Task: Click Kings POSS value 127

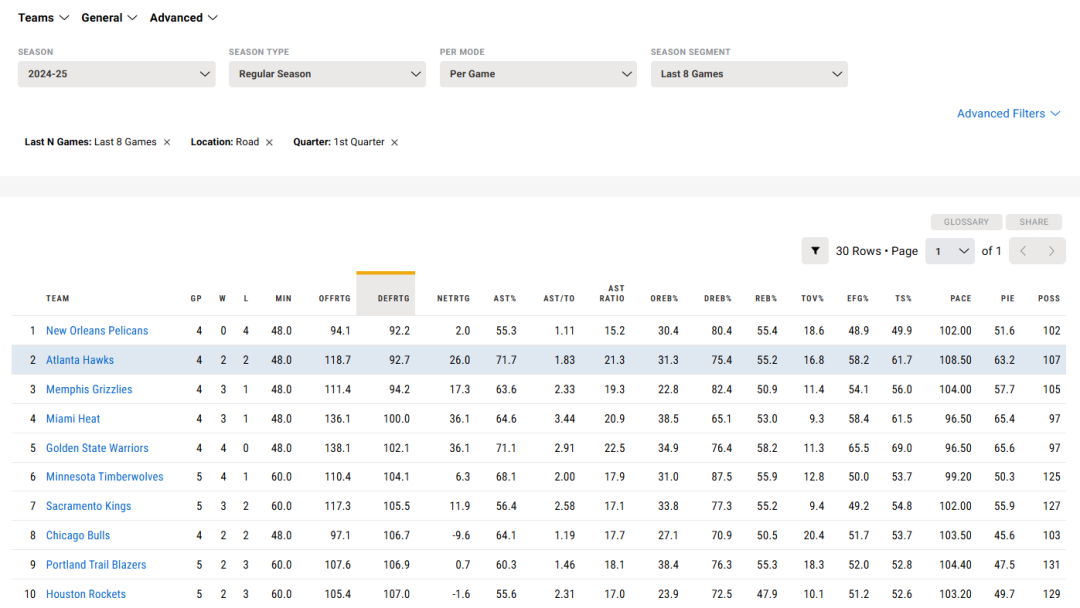Action: coord(1051,506)
